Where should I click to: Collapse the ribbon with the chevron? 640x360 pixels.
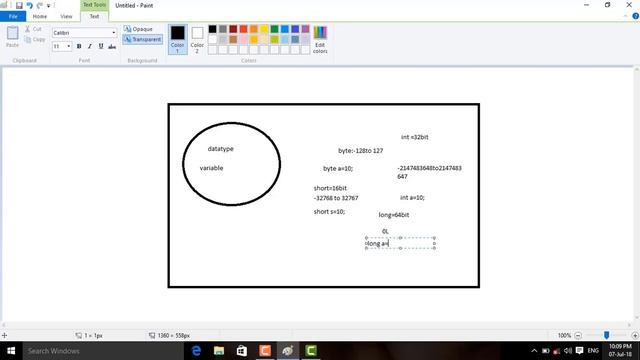pyautogui.click(x=626, y=16)
